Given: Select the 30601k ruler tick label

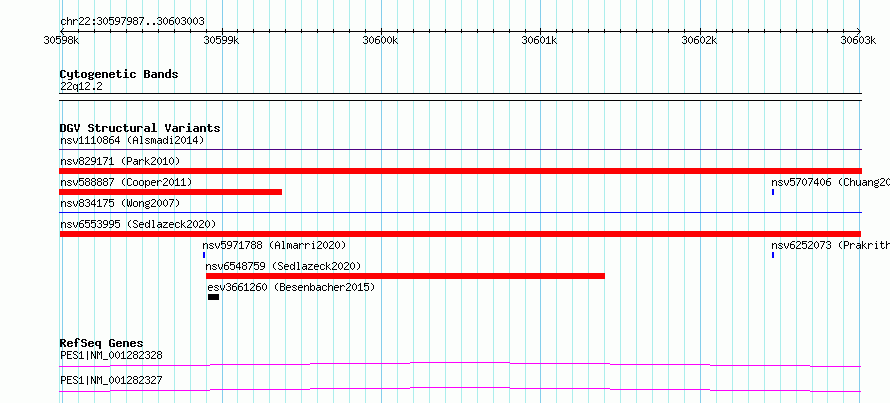Looking at the screenshot, I should (x=540, y=40).
